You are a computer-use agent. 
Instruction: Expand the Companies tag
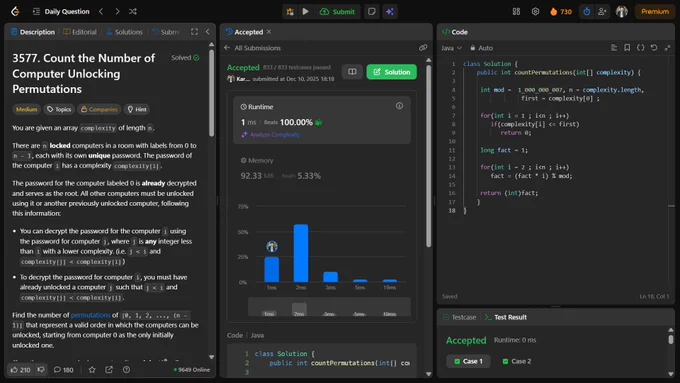pyautogui.click(x=99, y=109)
